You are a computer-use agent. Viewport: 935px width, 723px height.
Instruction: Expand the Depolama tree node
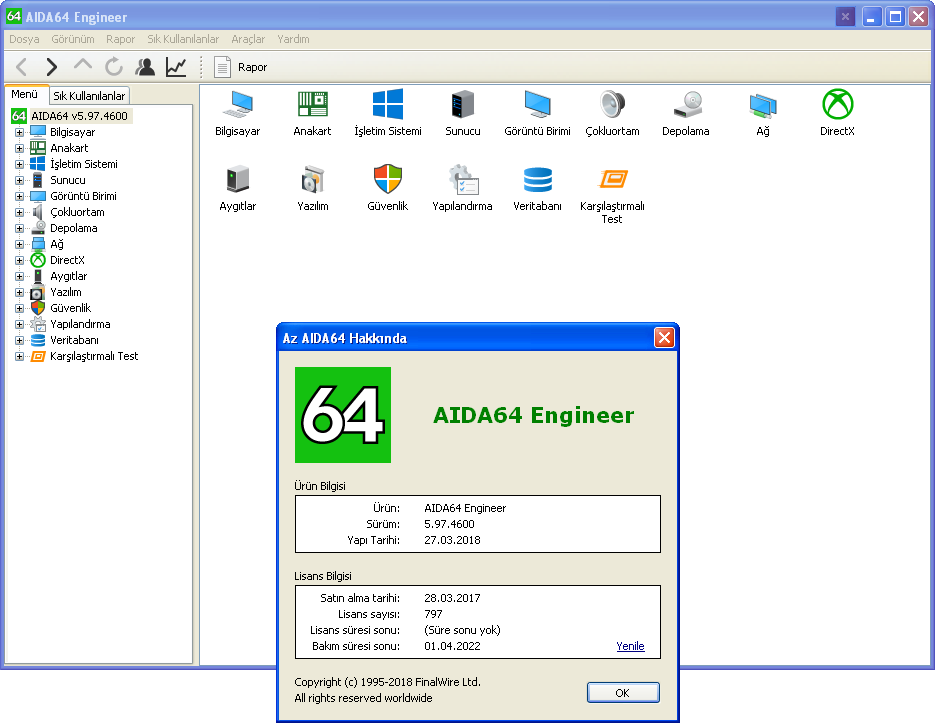(19, 229)
